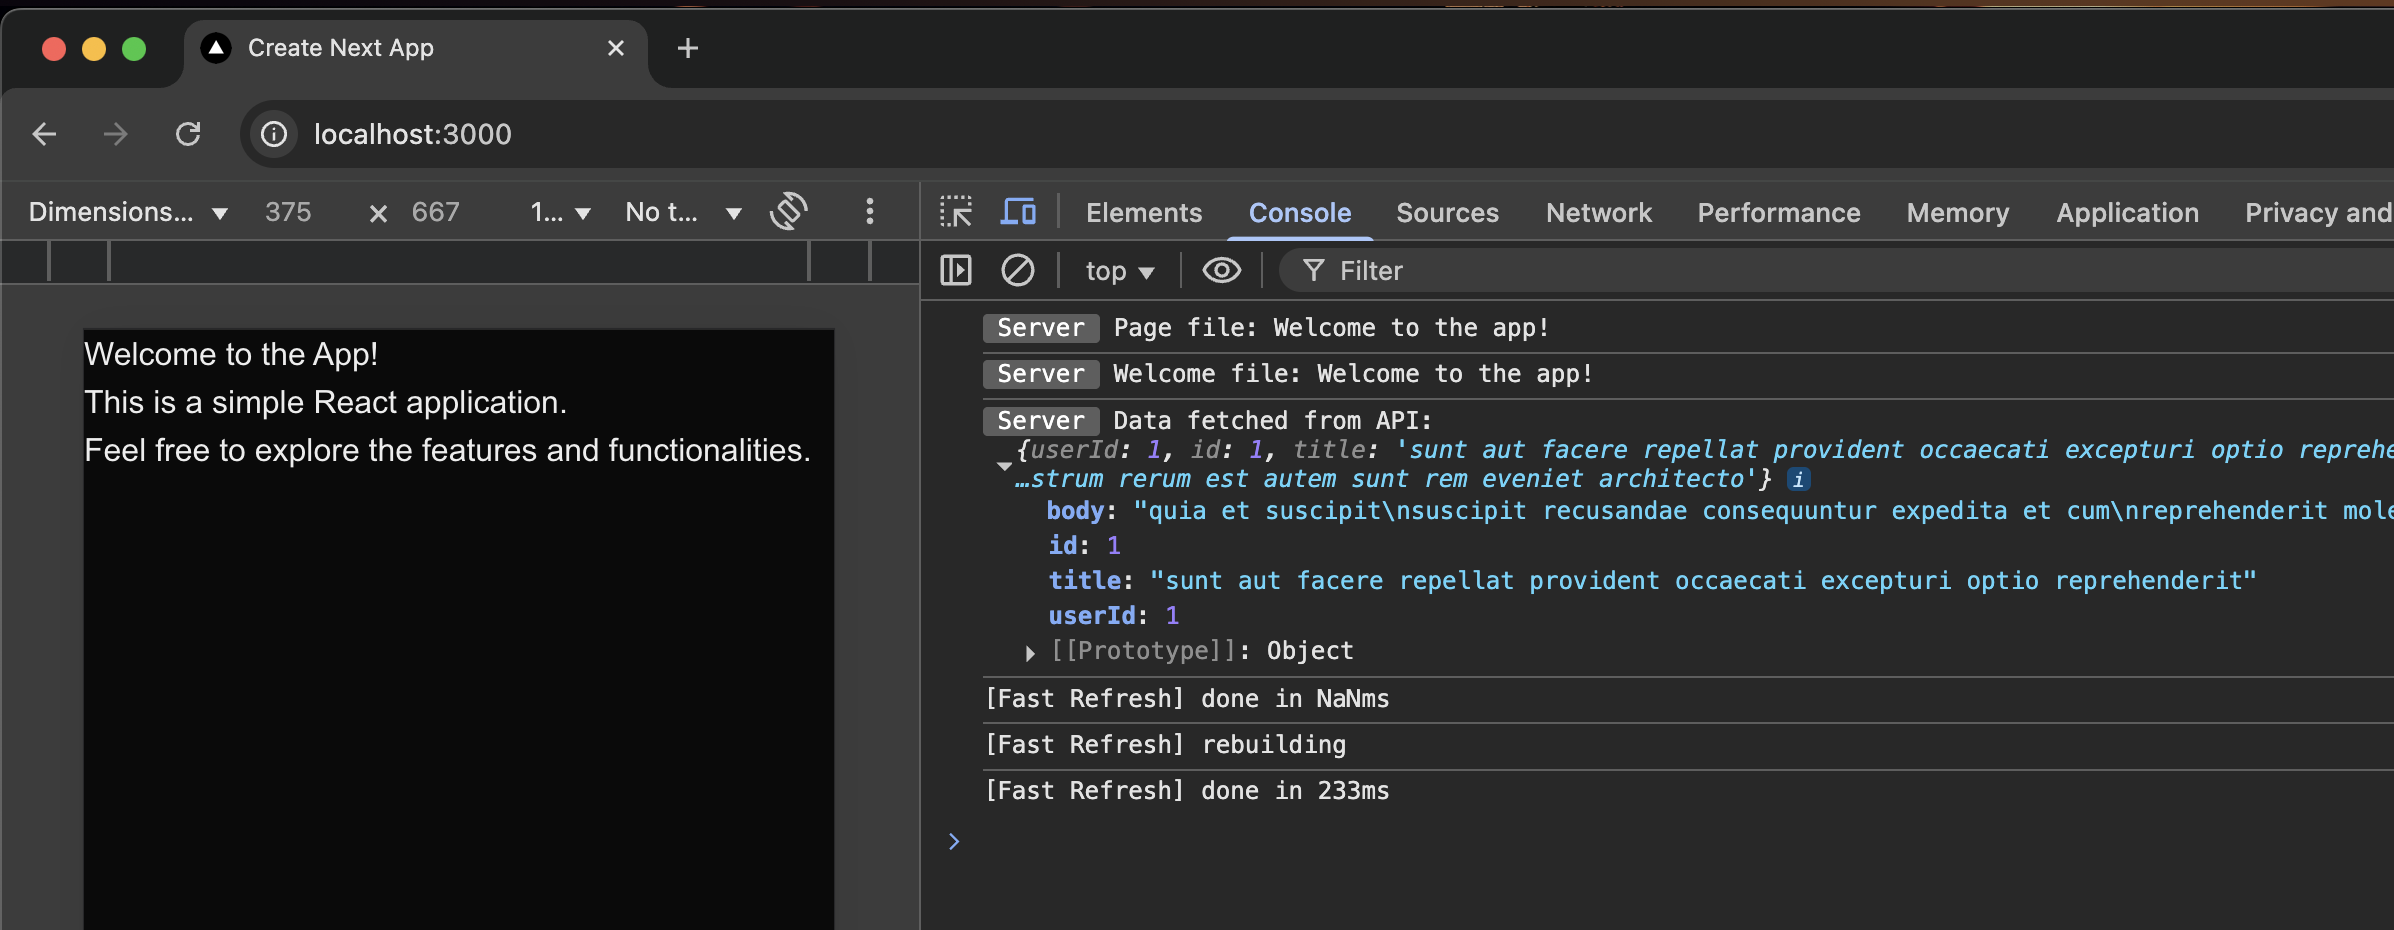Screen dimensions: 2394x930
Task: Open device toolbar more options menu
Action: pos(870,211)
